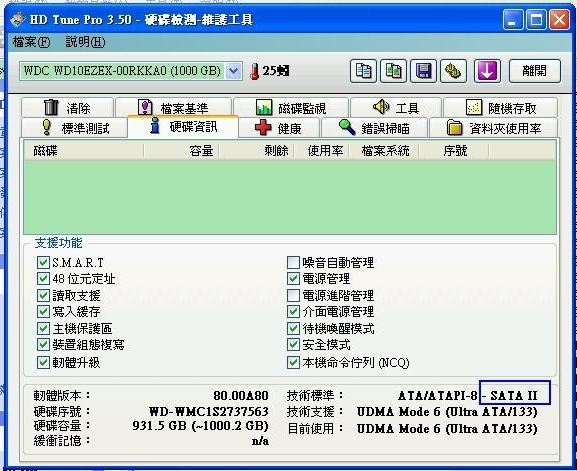Open the 說明(H) menu
The width and height of the screenshot is (577, 471).
pos(85,42)
